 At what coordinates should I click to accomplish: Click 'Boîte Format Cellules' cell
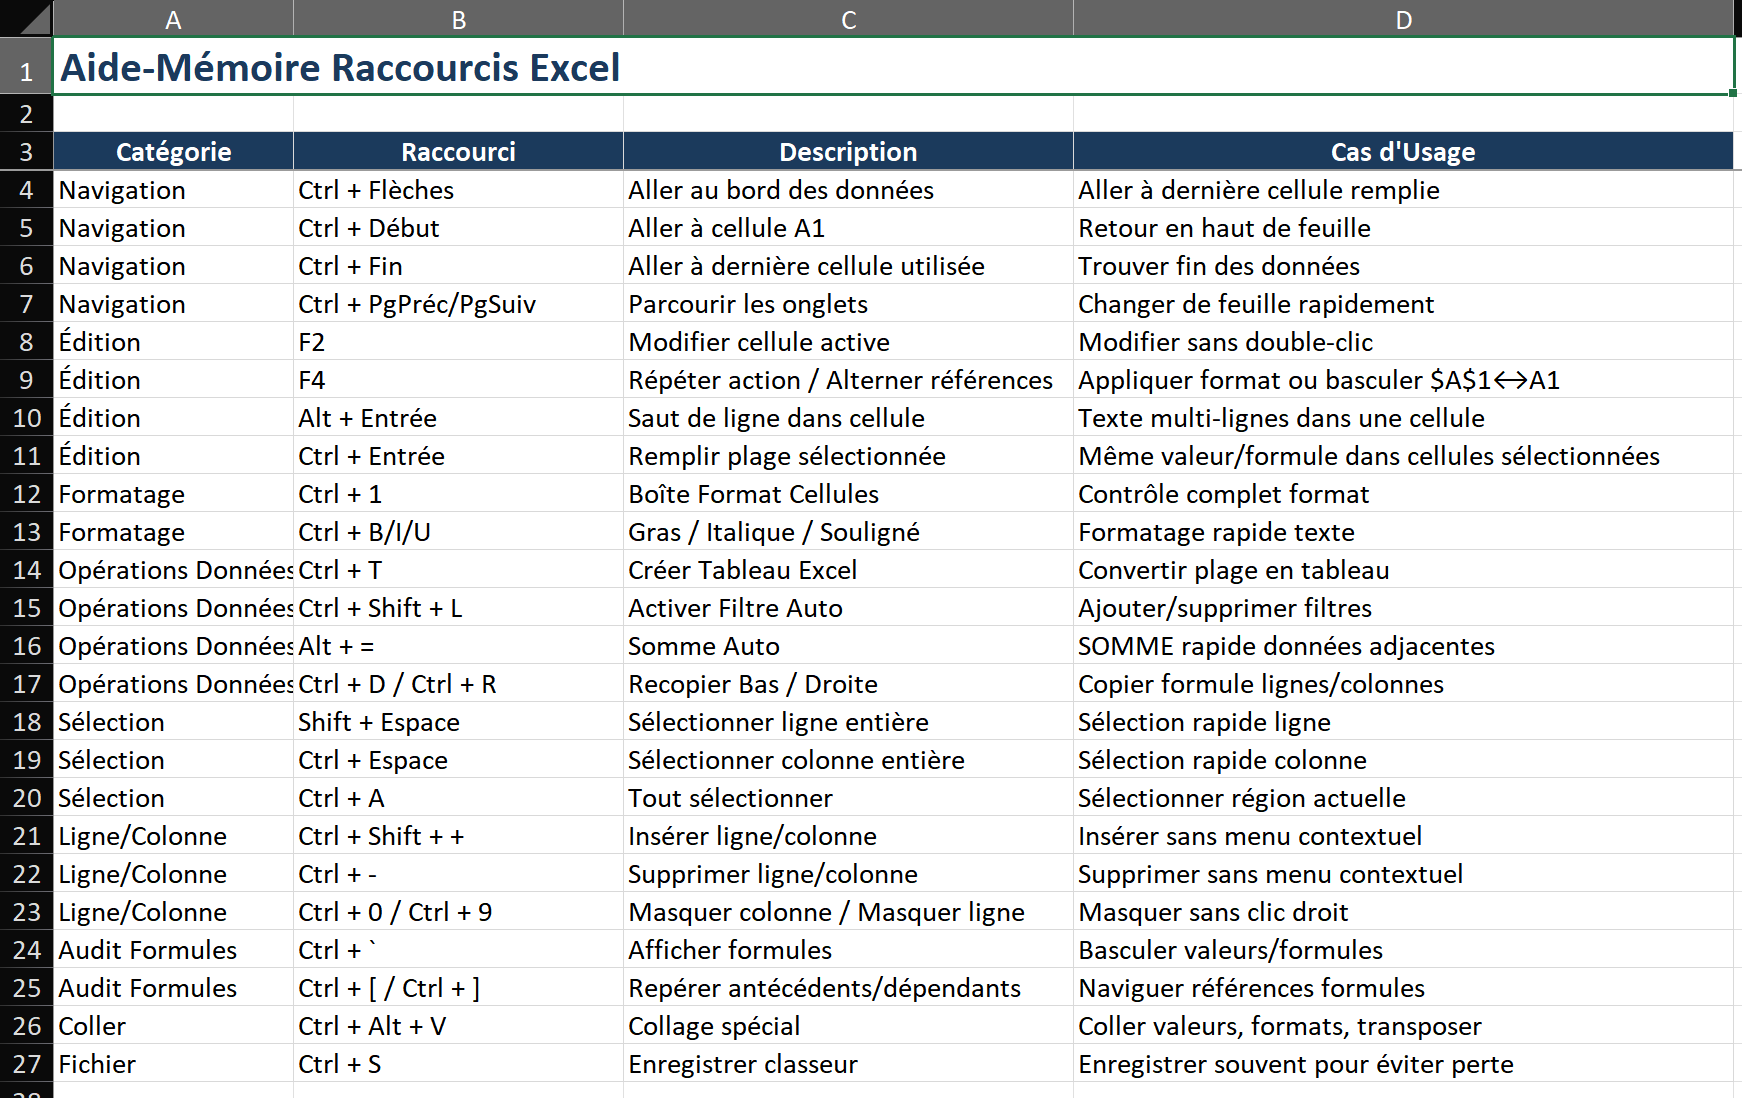point(848,494)
